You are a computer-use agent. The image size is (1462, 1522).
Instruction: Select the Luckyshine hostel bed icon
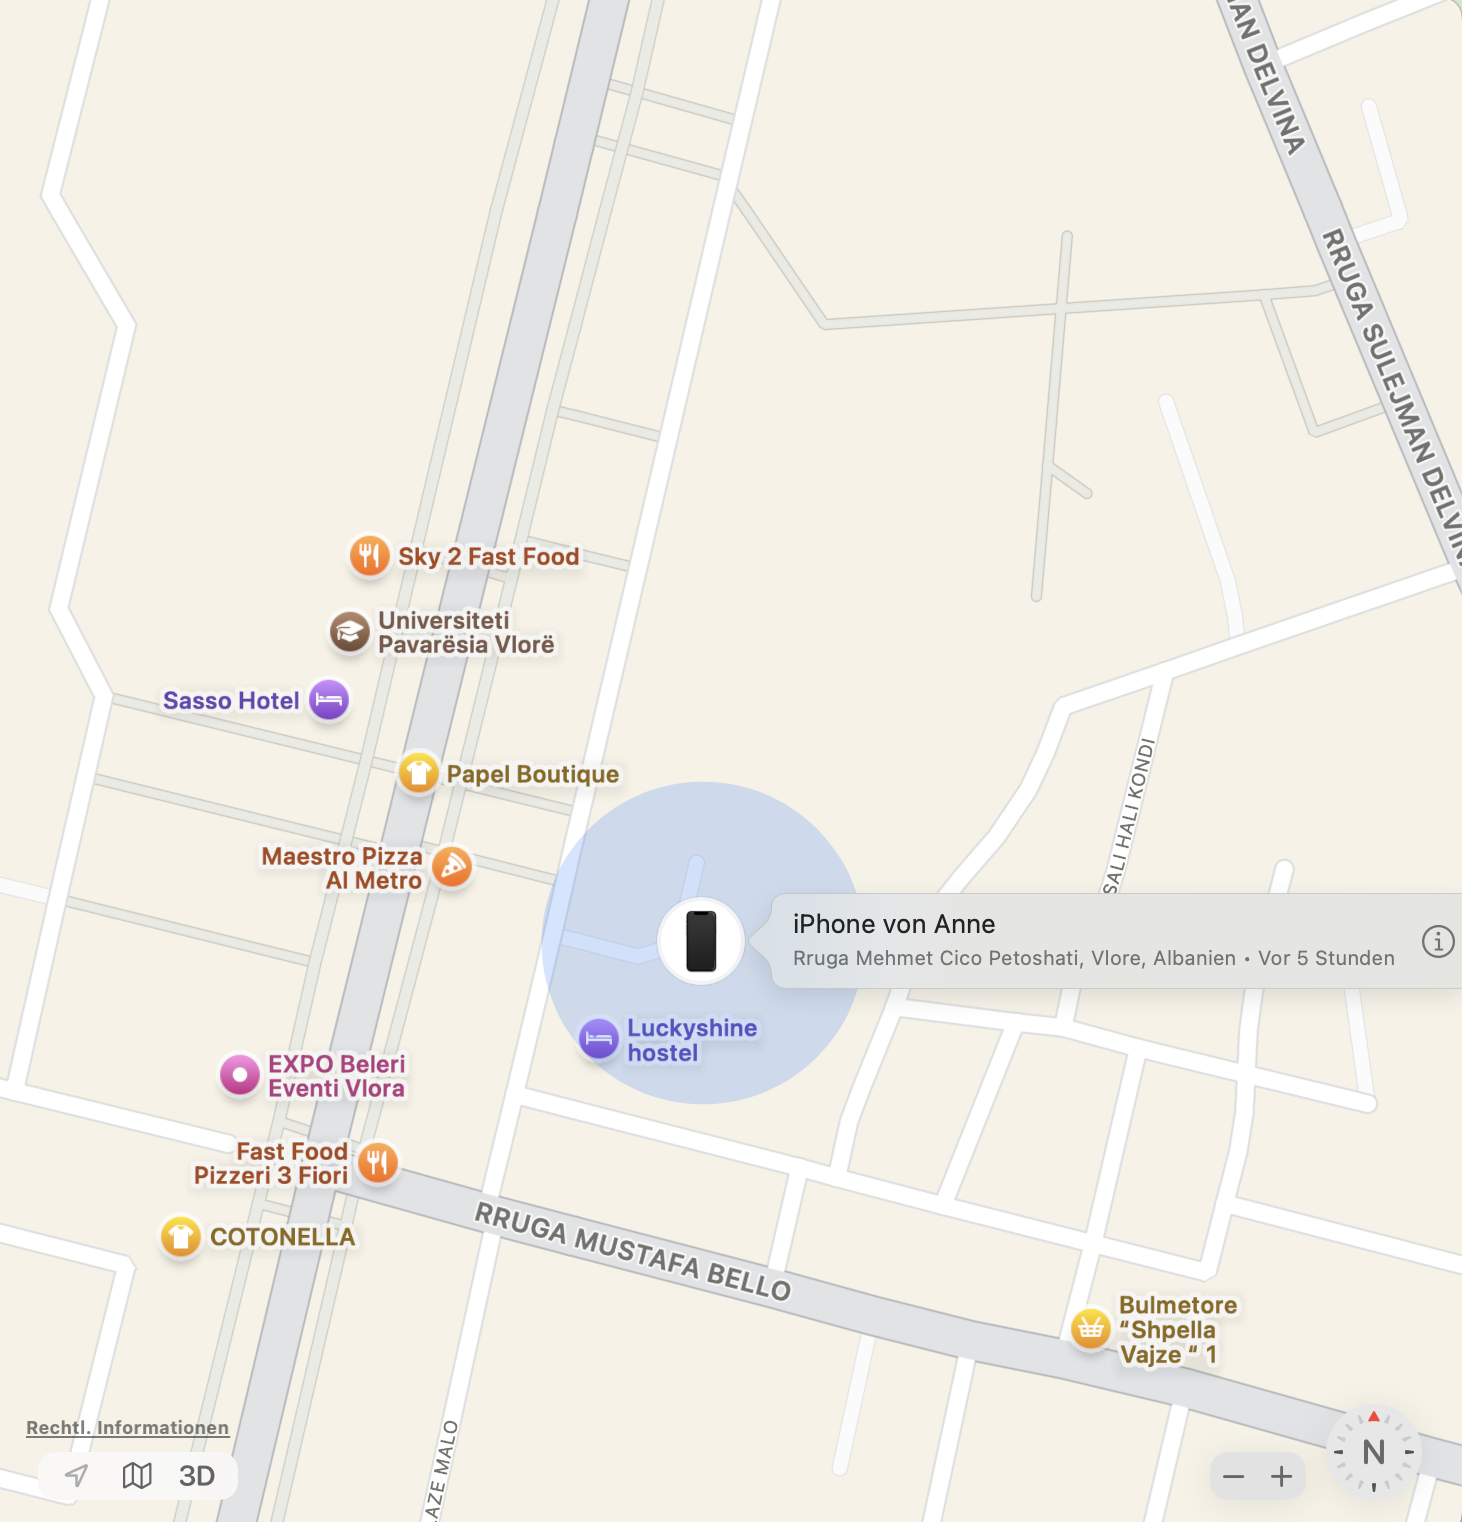coord(599,1040)
